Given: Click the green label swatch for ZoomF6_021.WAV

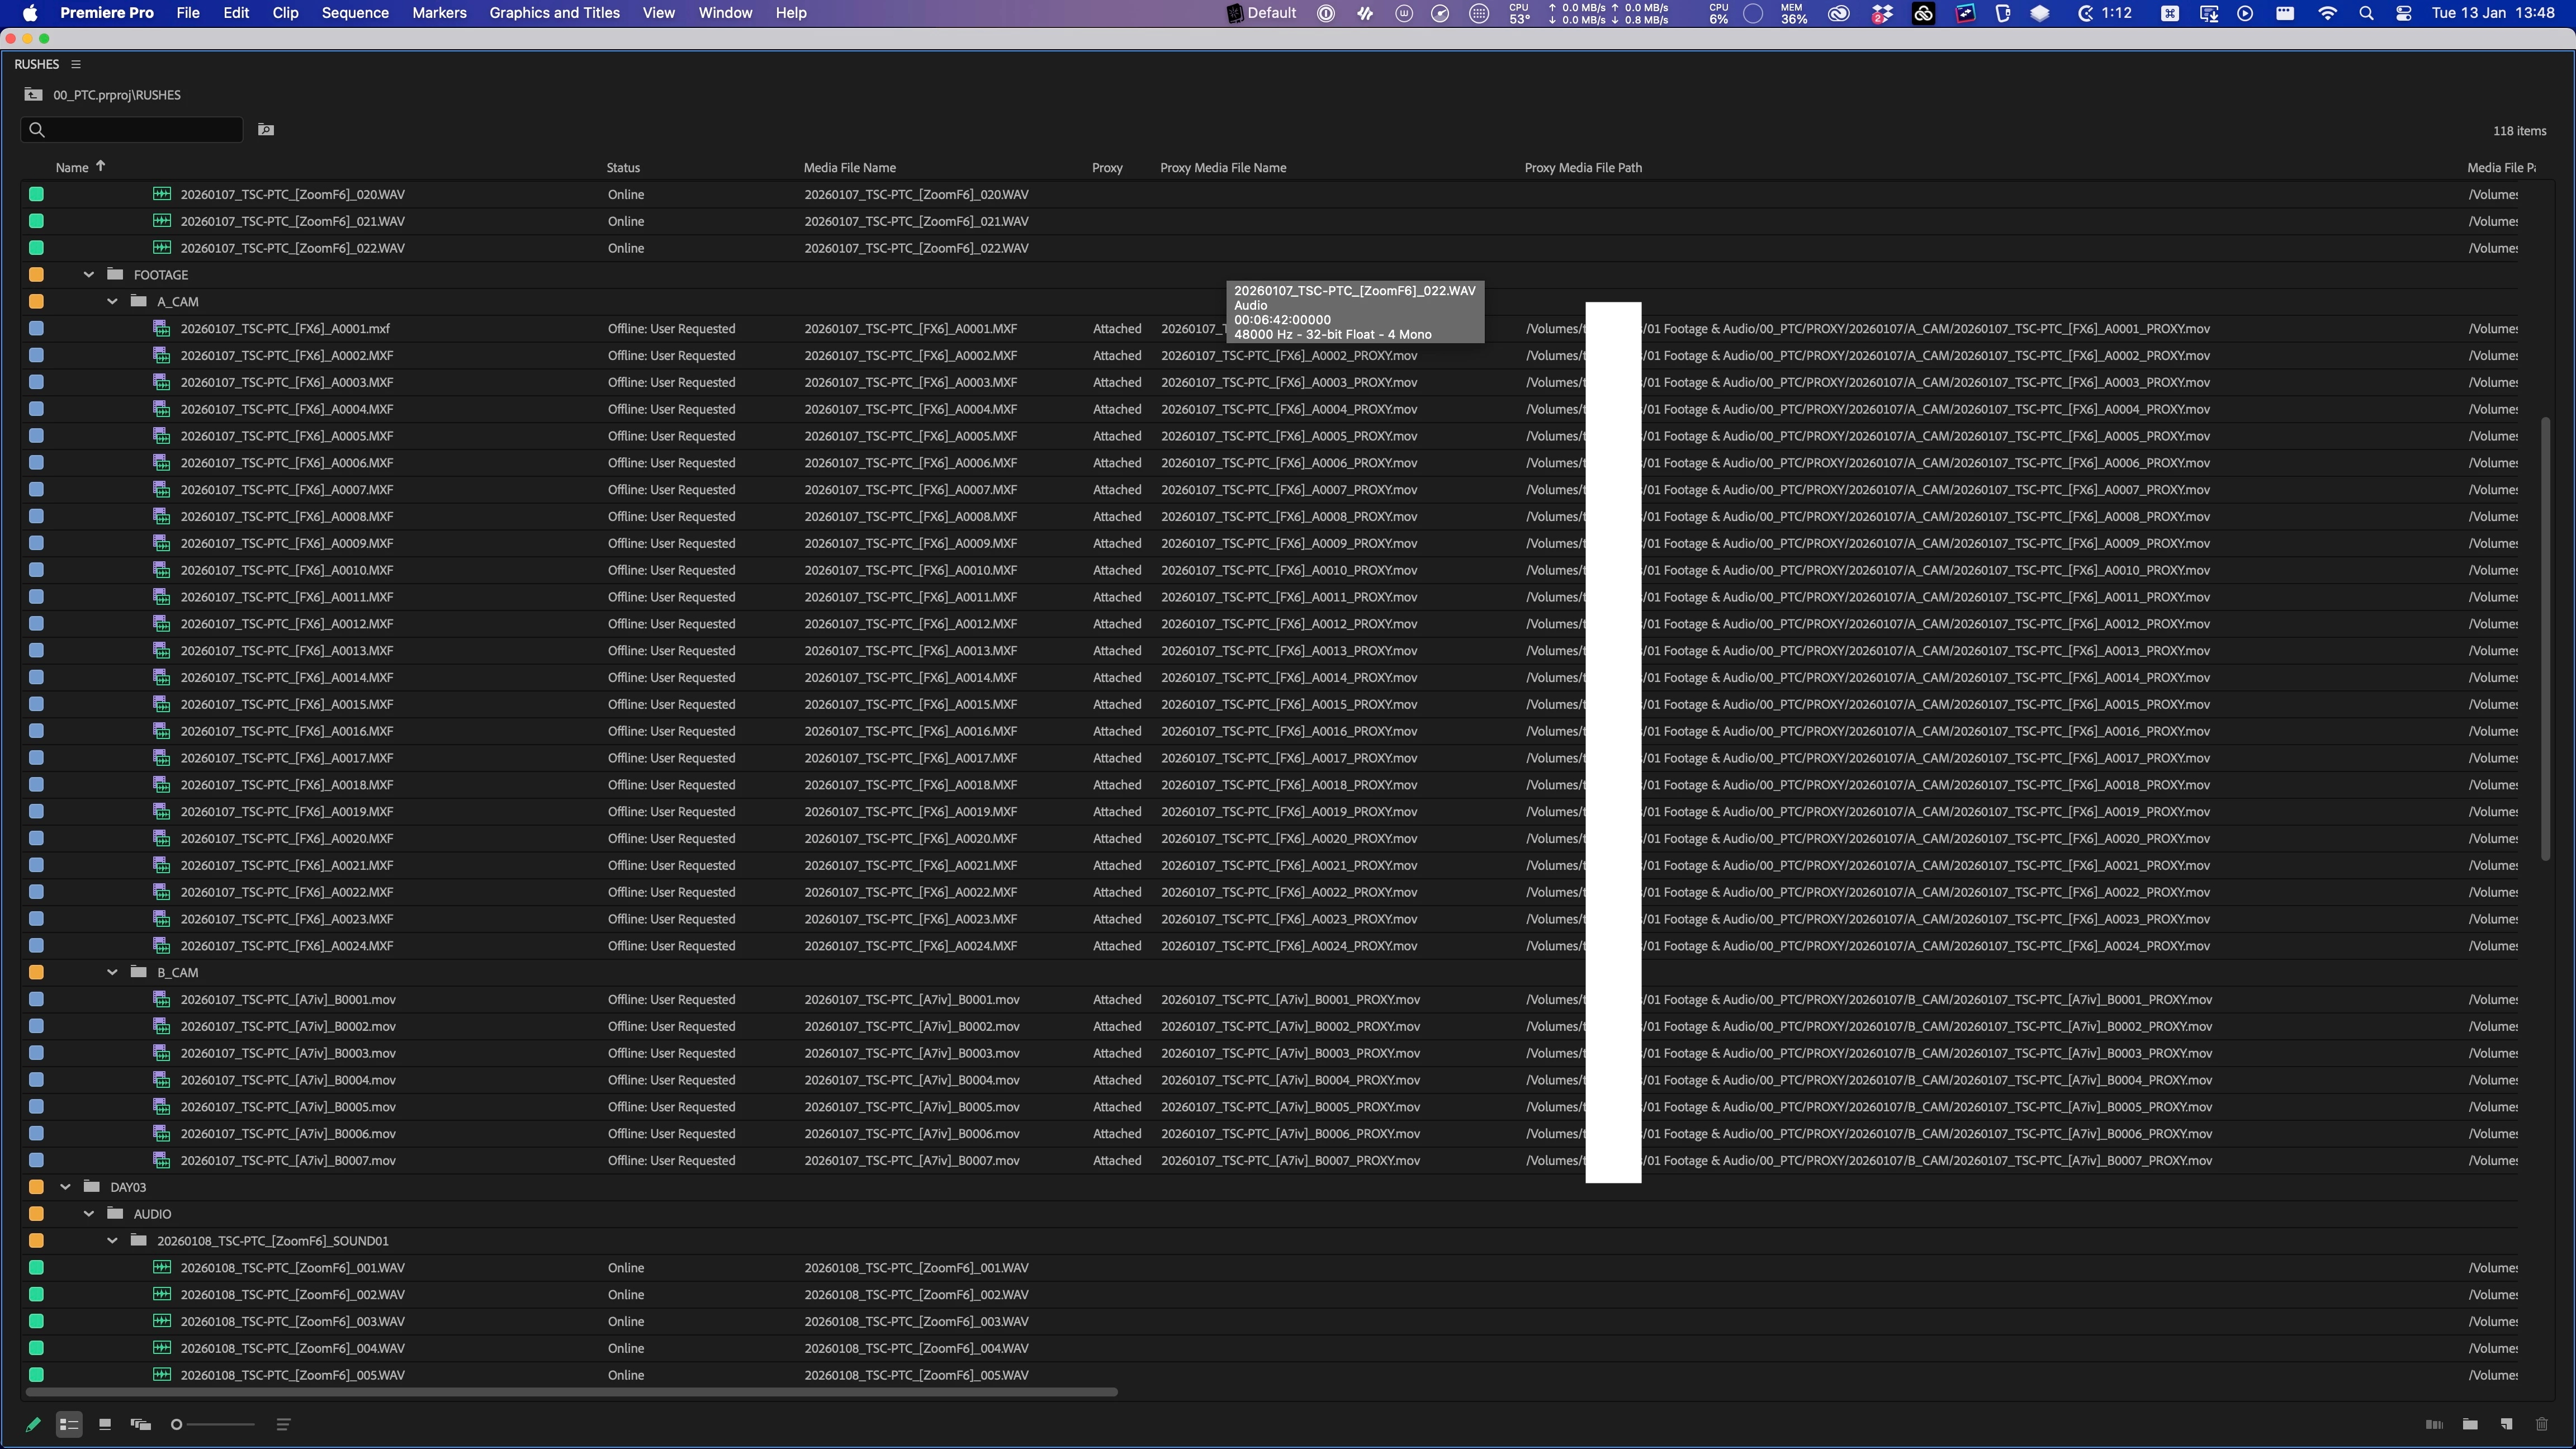Looking at the screenshot, I should click(x=36, y=221).
